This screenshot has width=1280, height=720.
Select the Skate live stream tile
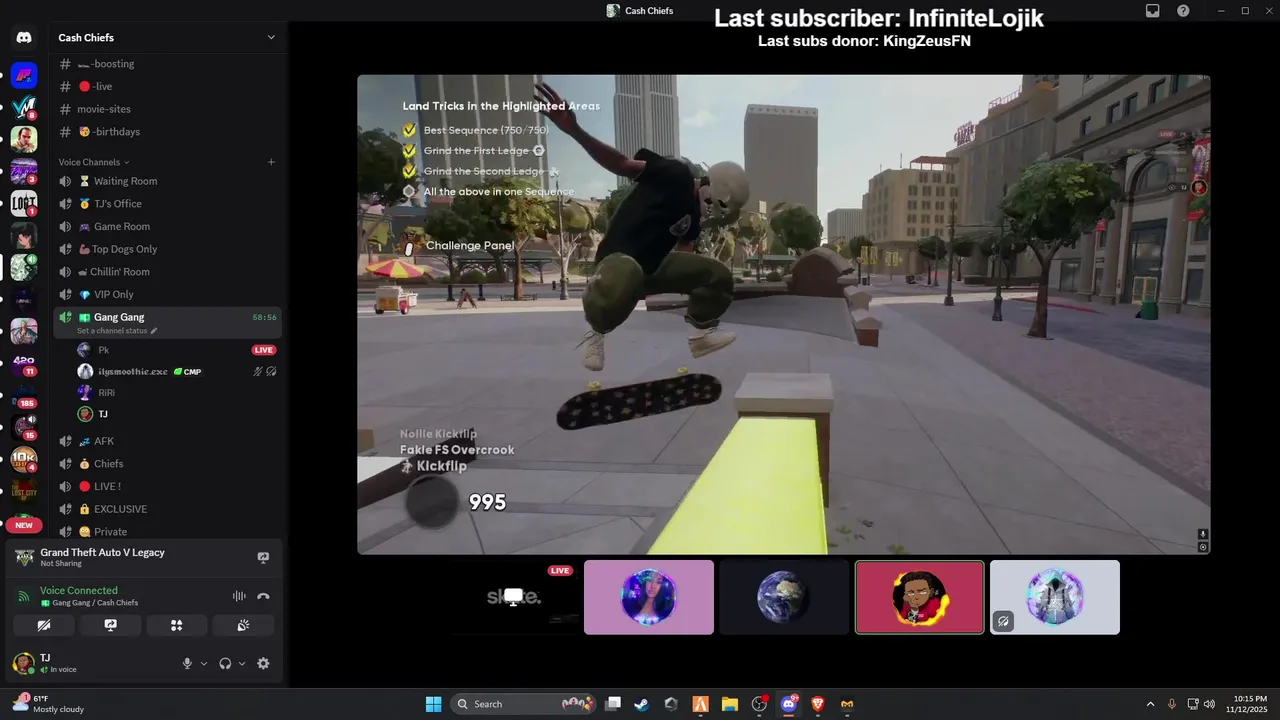[514, 597]
